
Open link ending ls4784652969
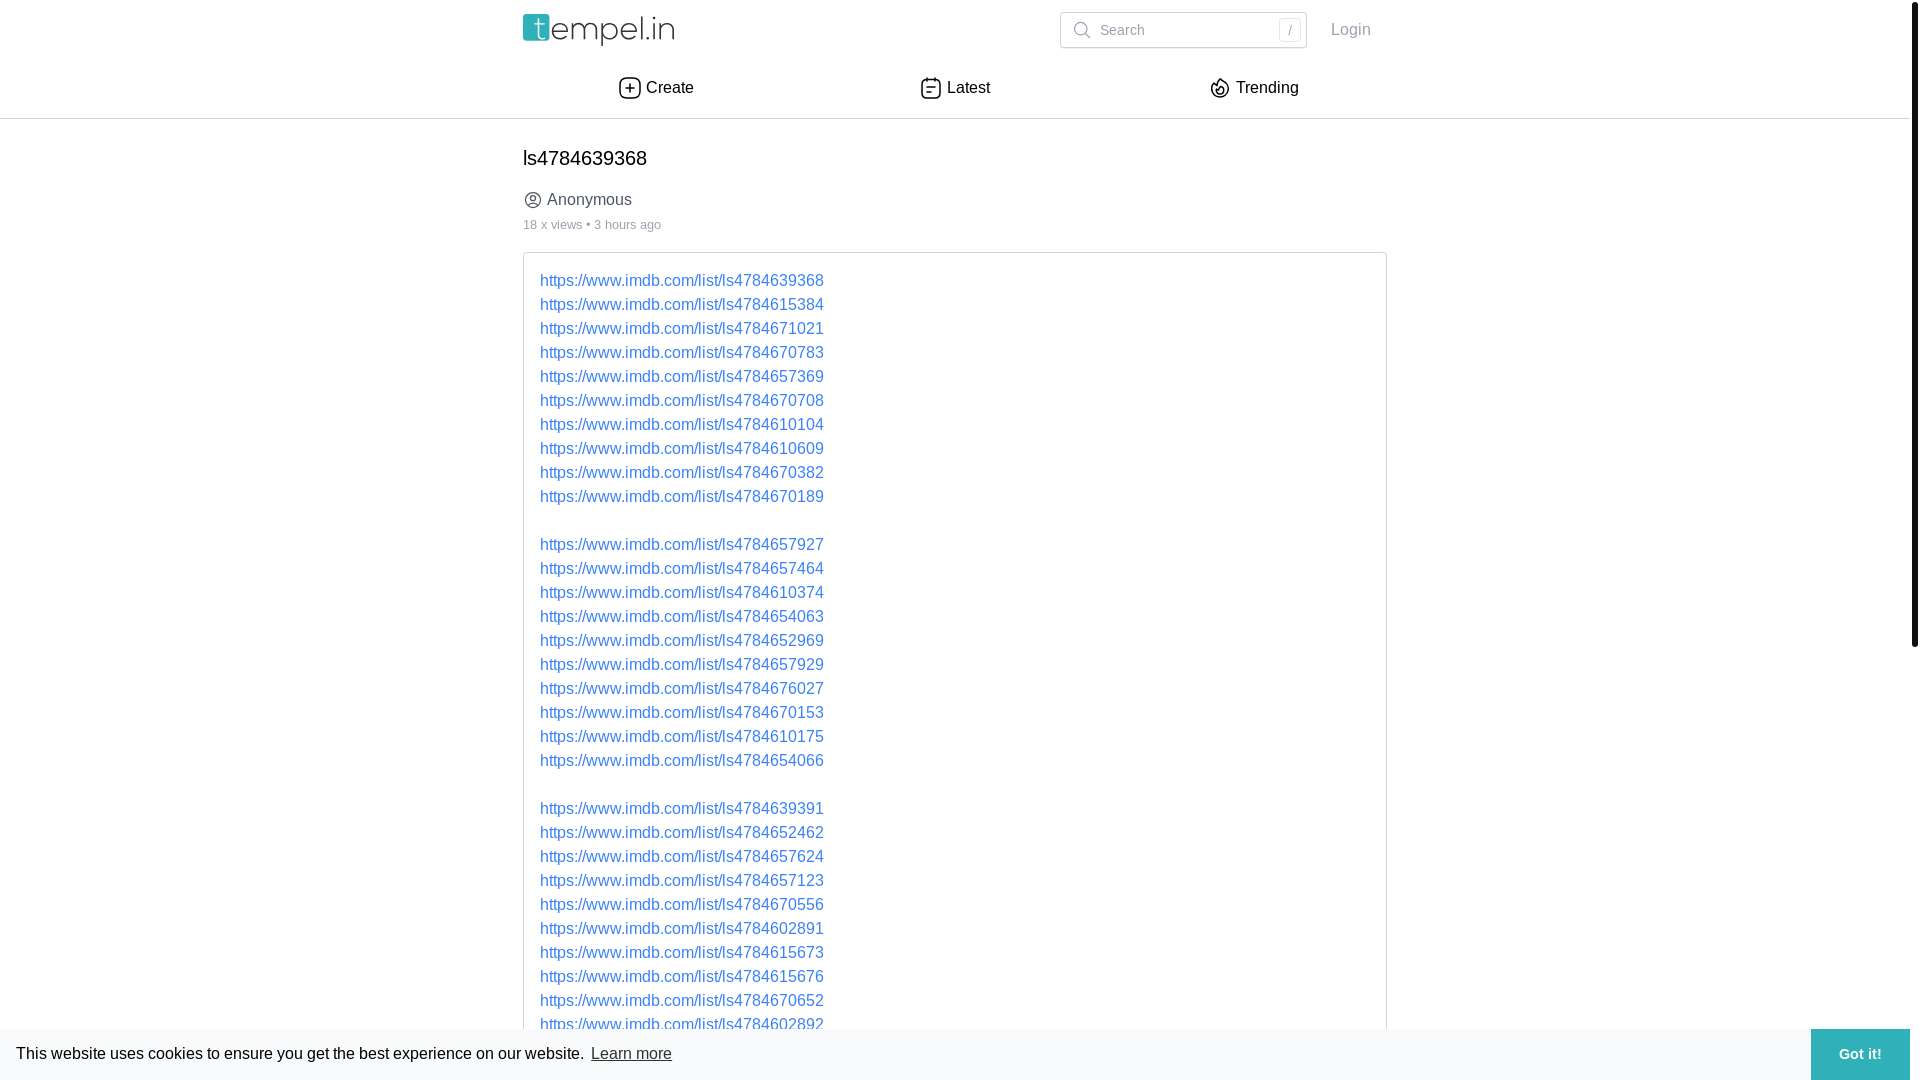click(682, 641)
